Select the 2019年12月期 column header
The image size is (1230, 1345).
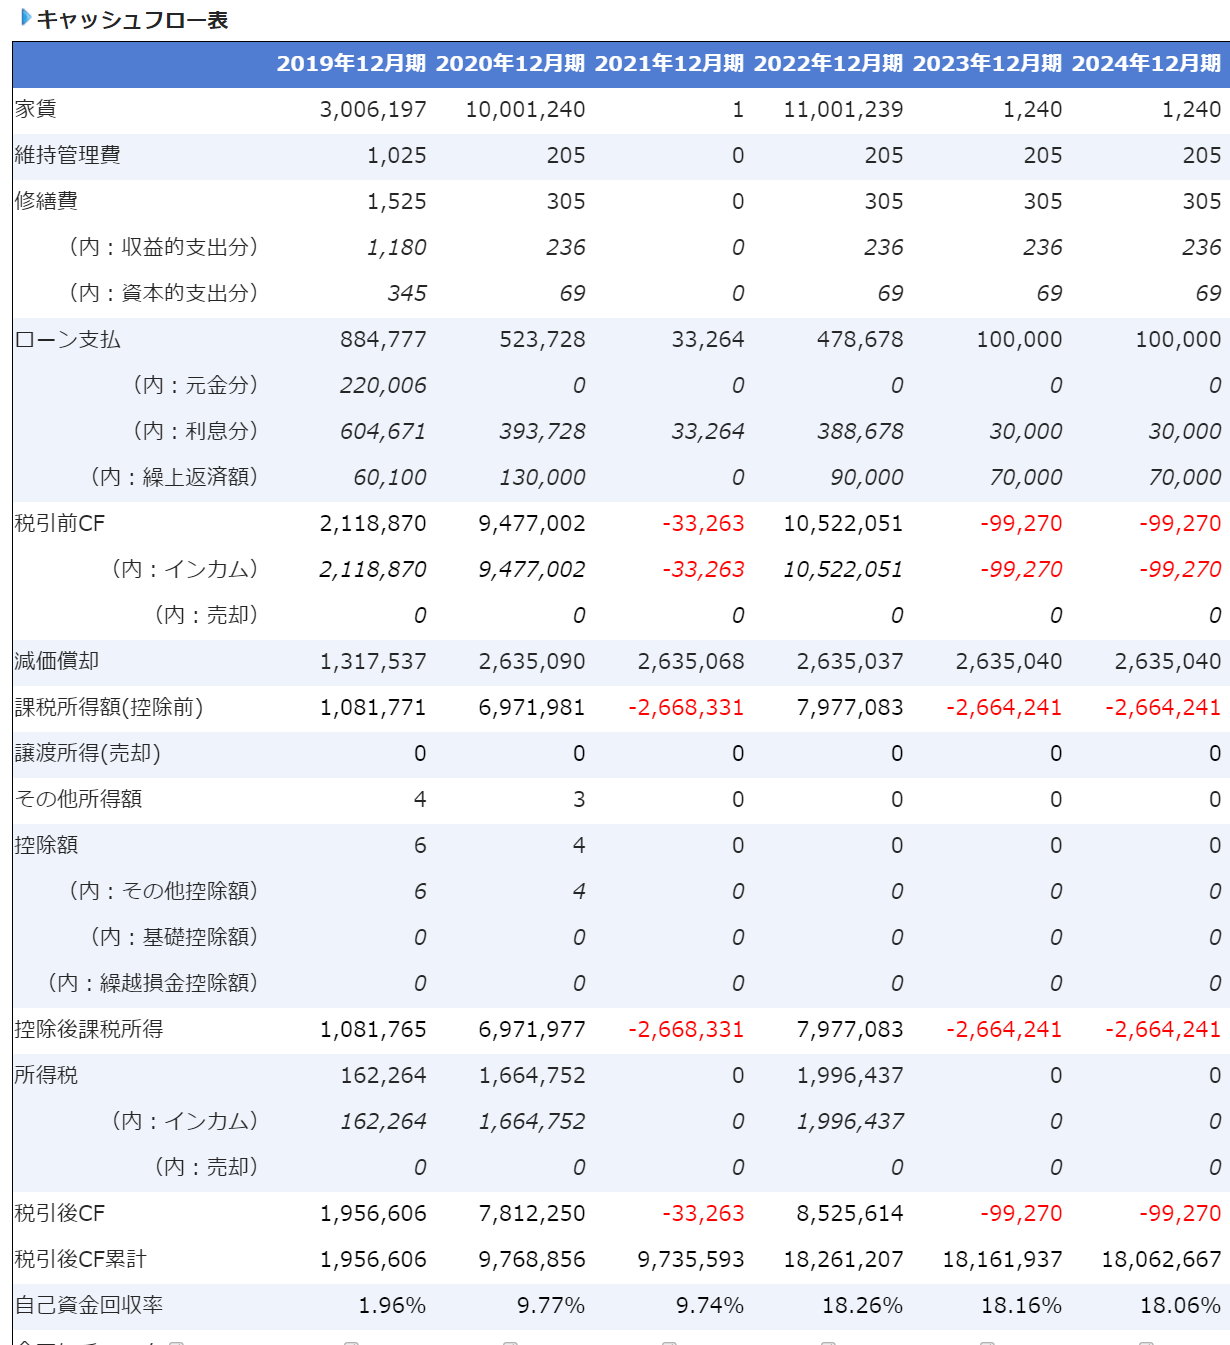pos(351,64)
